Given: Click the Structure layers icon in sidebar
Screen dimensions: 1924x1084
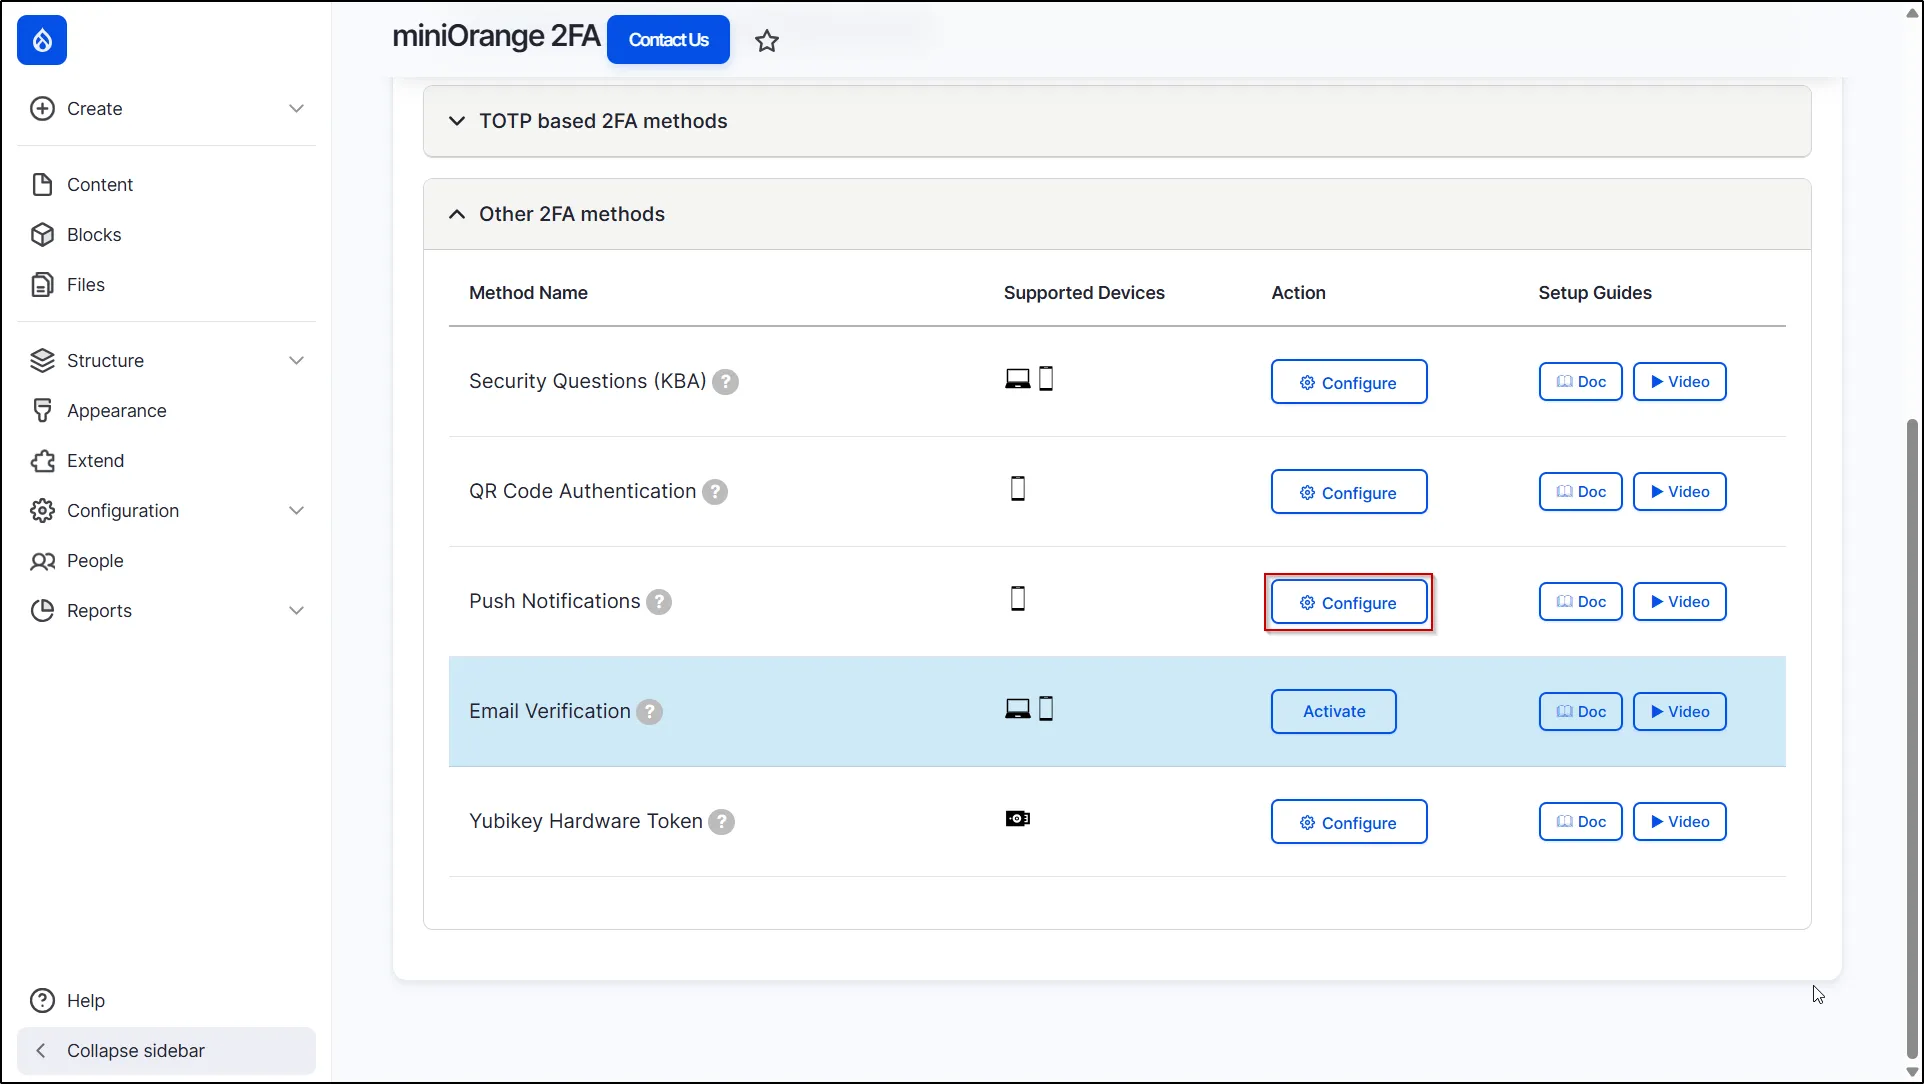Looking at the screenshot, I should [x=42, y=361].
